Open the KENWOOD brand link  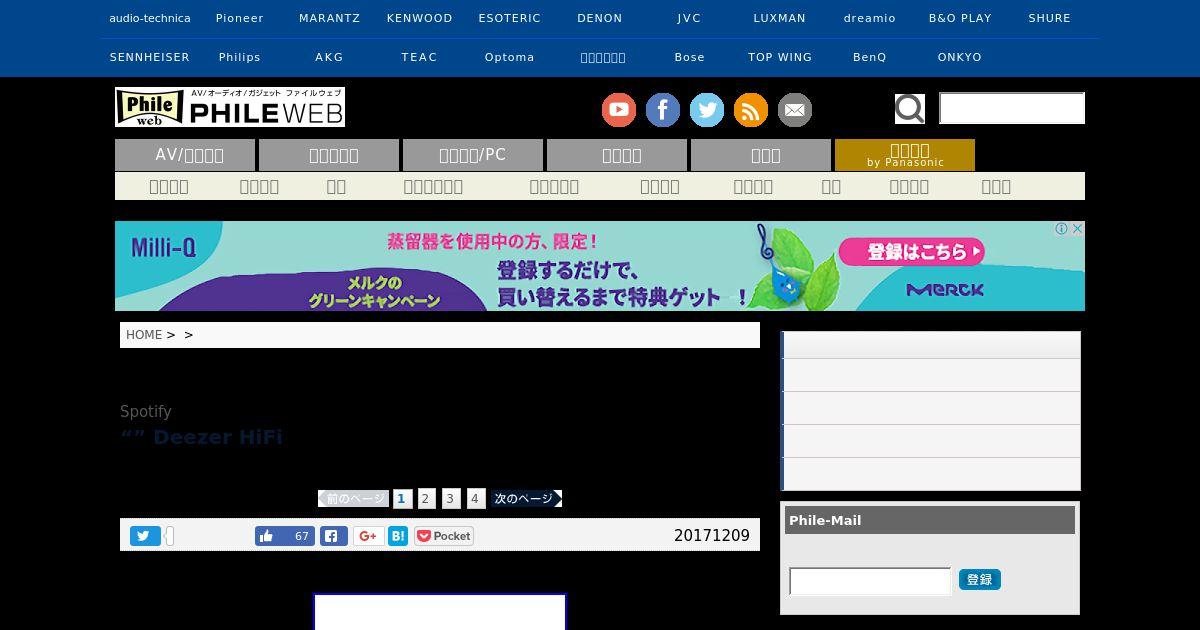tap(420, 18)
